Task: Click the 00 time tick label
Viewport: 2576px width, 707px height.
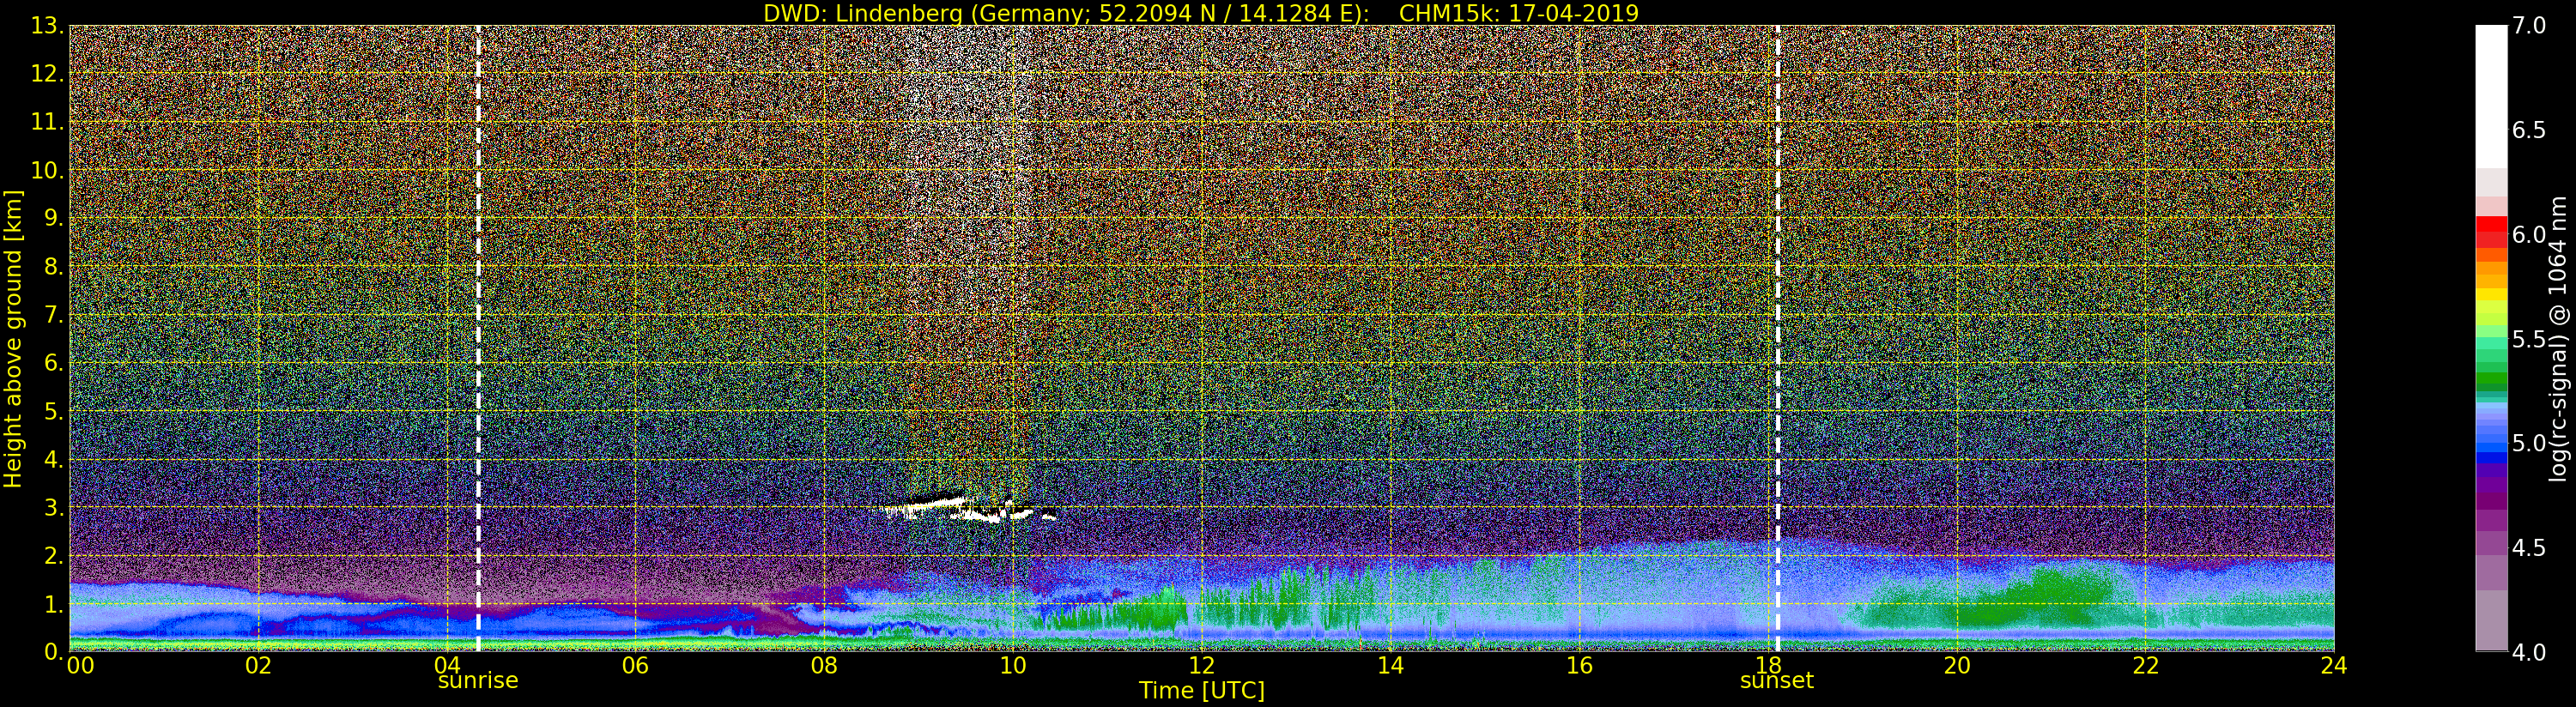Action: tap(80, 666)
